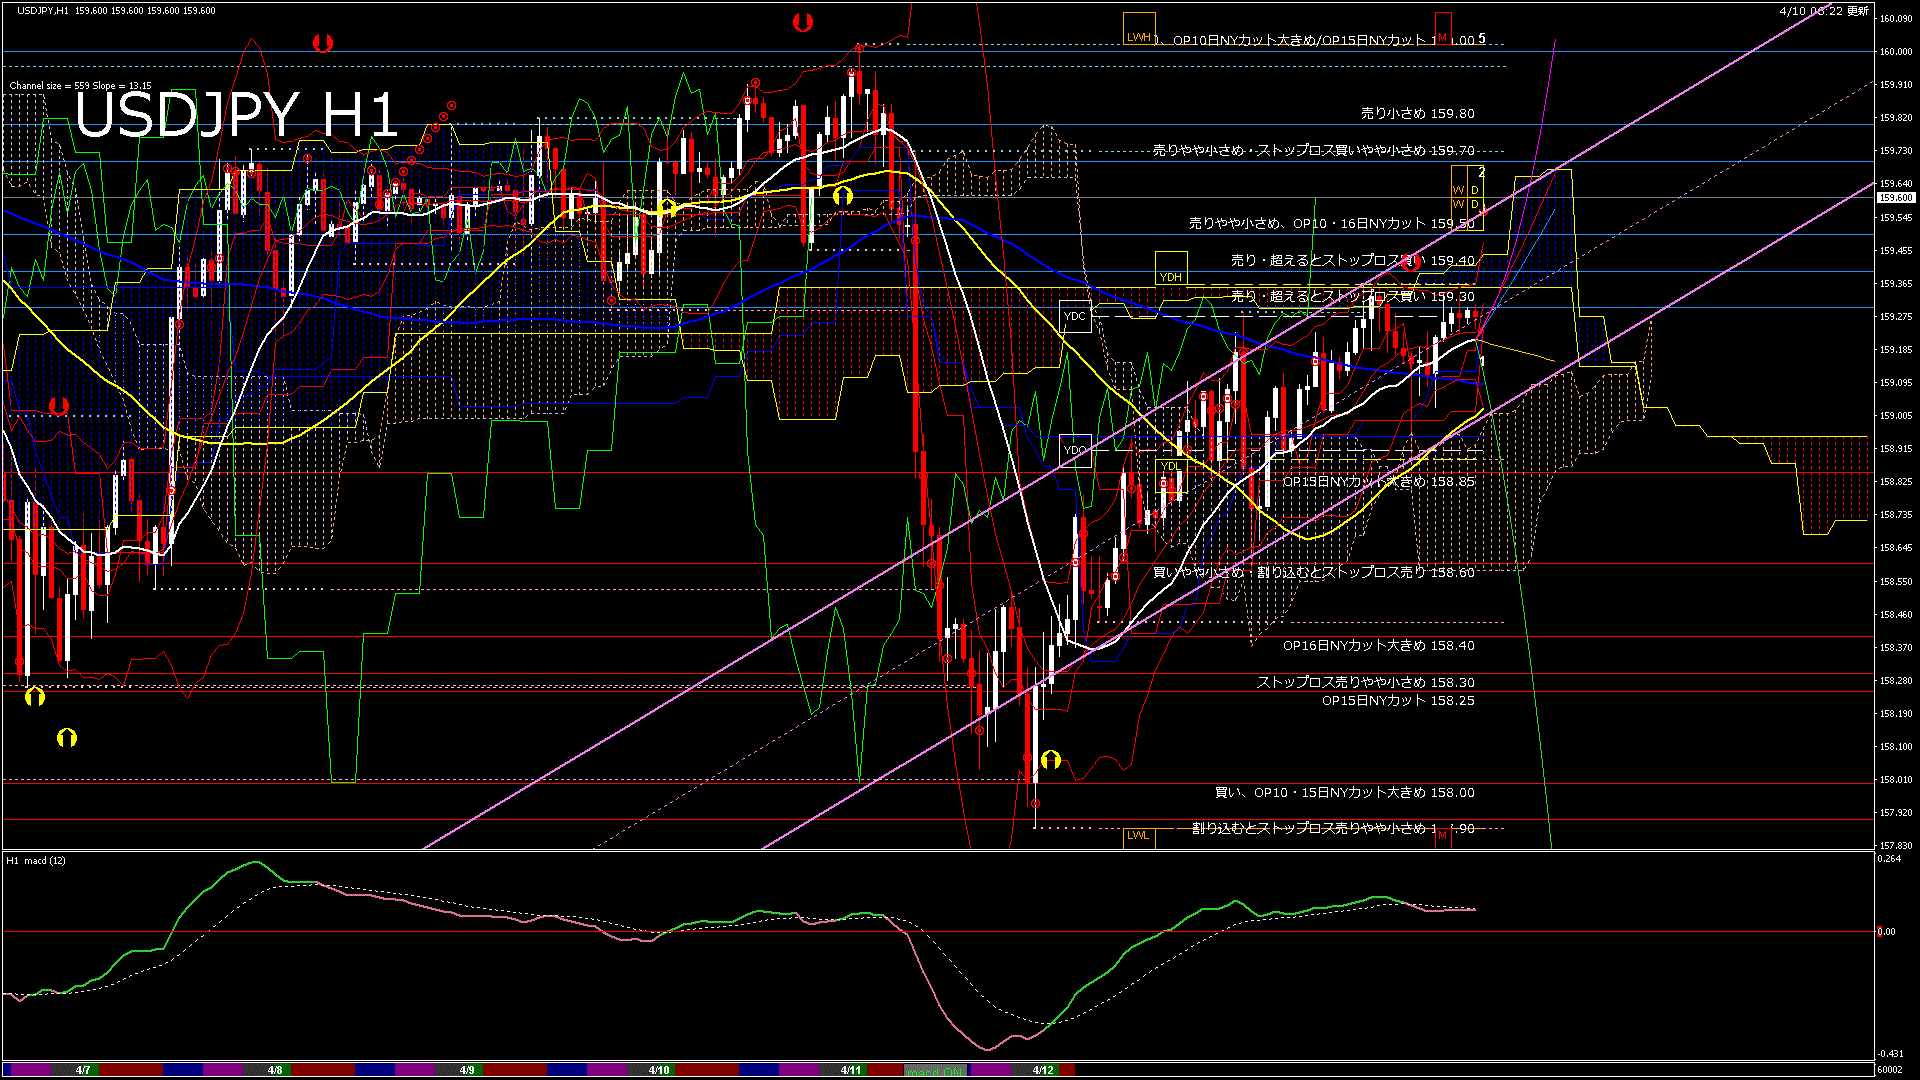Image resolution: width=1920 pixels, height=1080 pixels.
Task: Click the Channel size = 559 Slope label
Action: click(80, 86)
